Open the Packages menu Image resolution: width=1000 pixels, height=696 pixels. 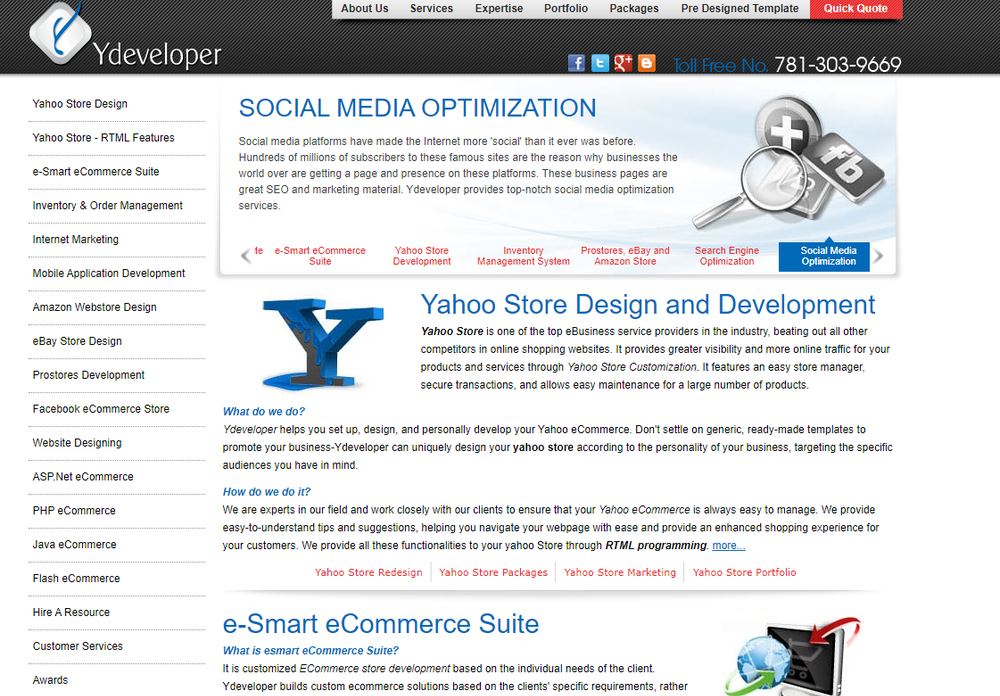pyautogui.click(x=634, y=8)
